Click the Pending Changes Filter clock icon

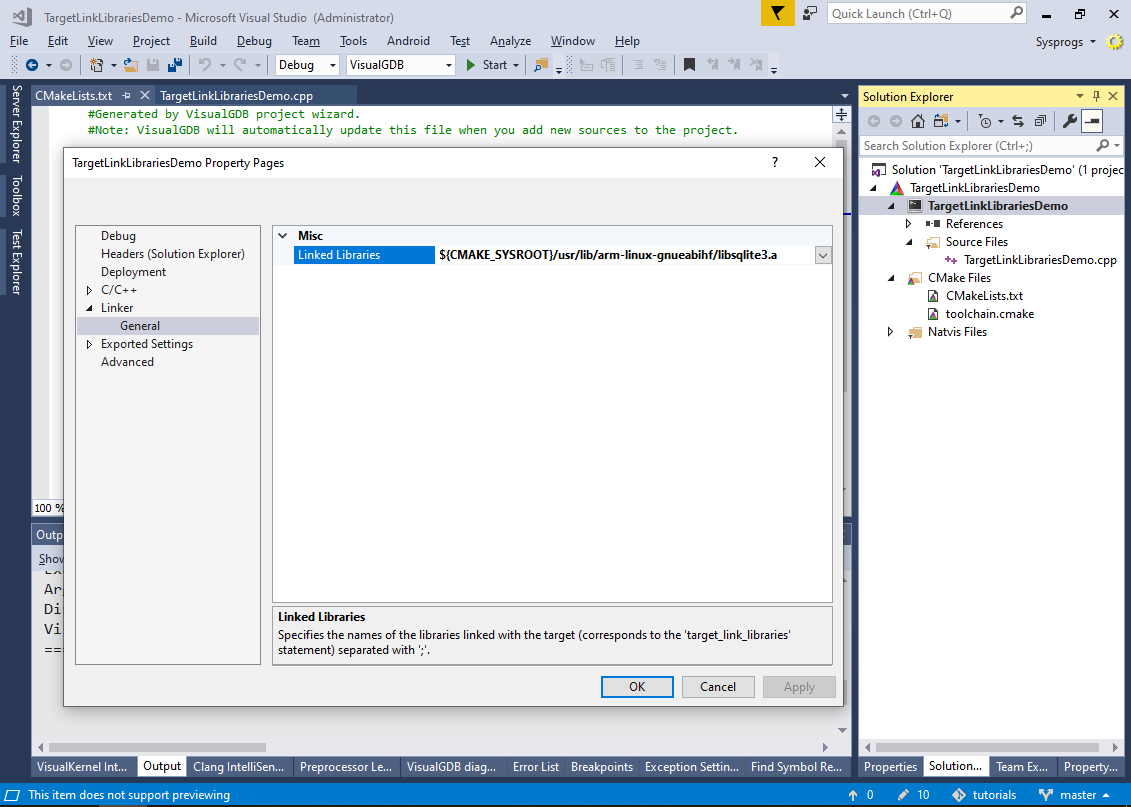985,121
